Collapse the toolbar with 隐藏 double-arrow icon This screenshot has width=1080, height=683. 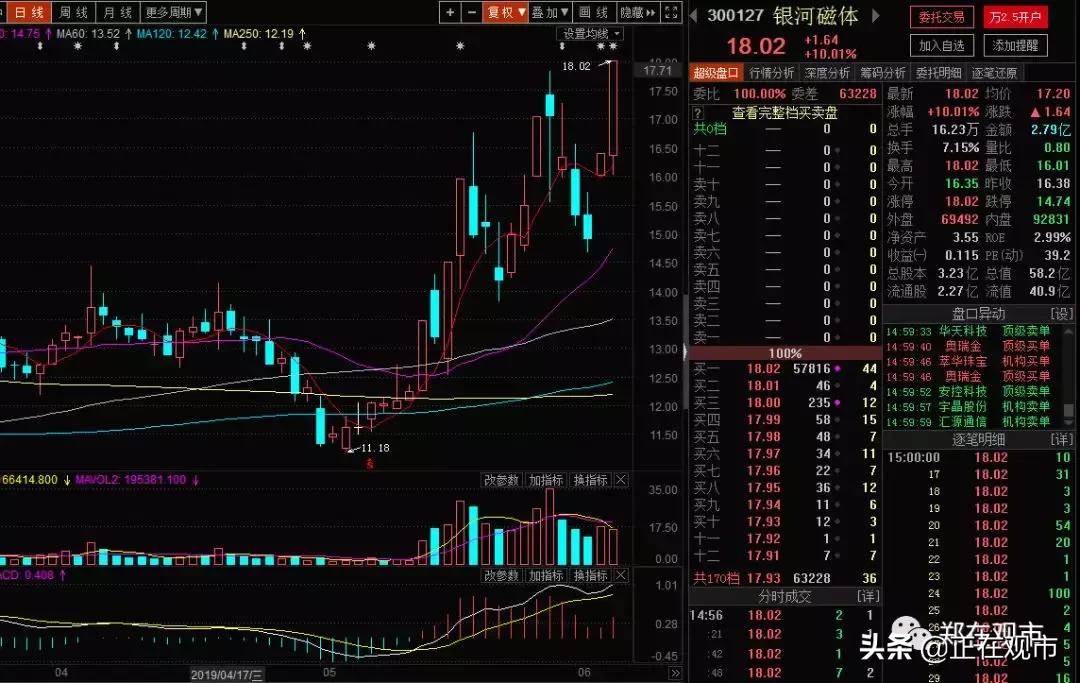pos(639,13)
